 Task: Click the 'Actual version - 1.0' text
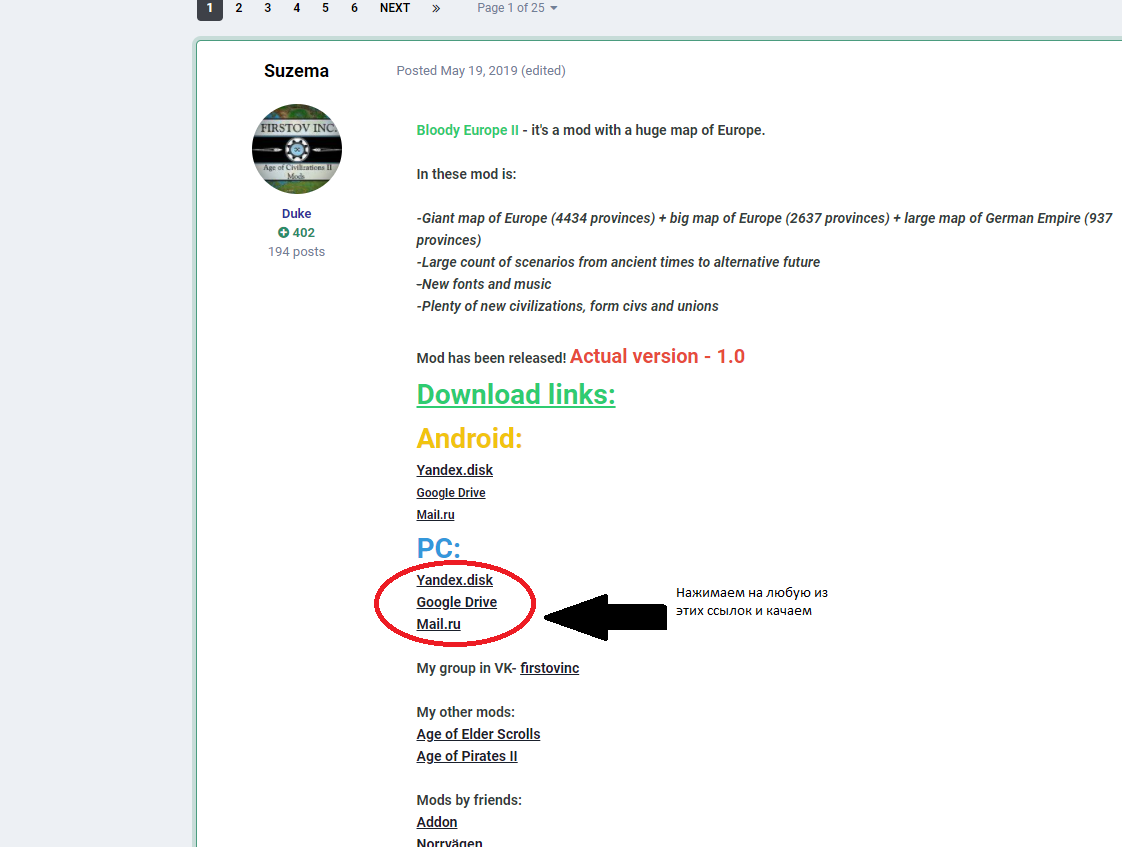coord(657,356)
